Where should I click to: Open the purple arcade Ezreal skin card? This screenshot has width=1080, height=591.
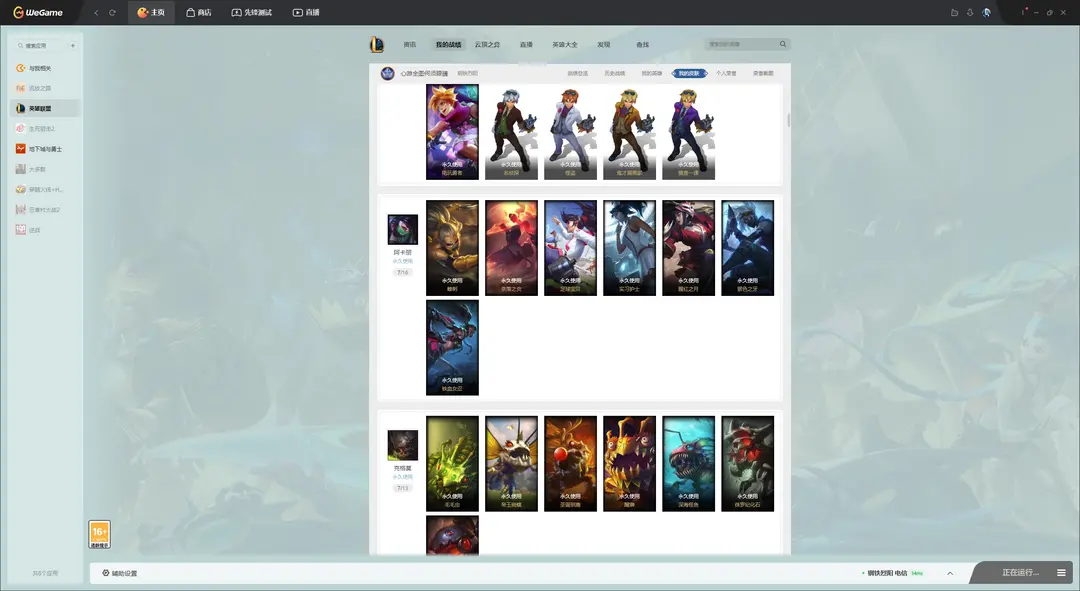pyautogui.click(x=453, y=132)
